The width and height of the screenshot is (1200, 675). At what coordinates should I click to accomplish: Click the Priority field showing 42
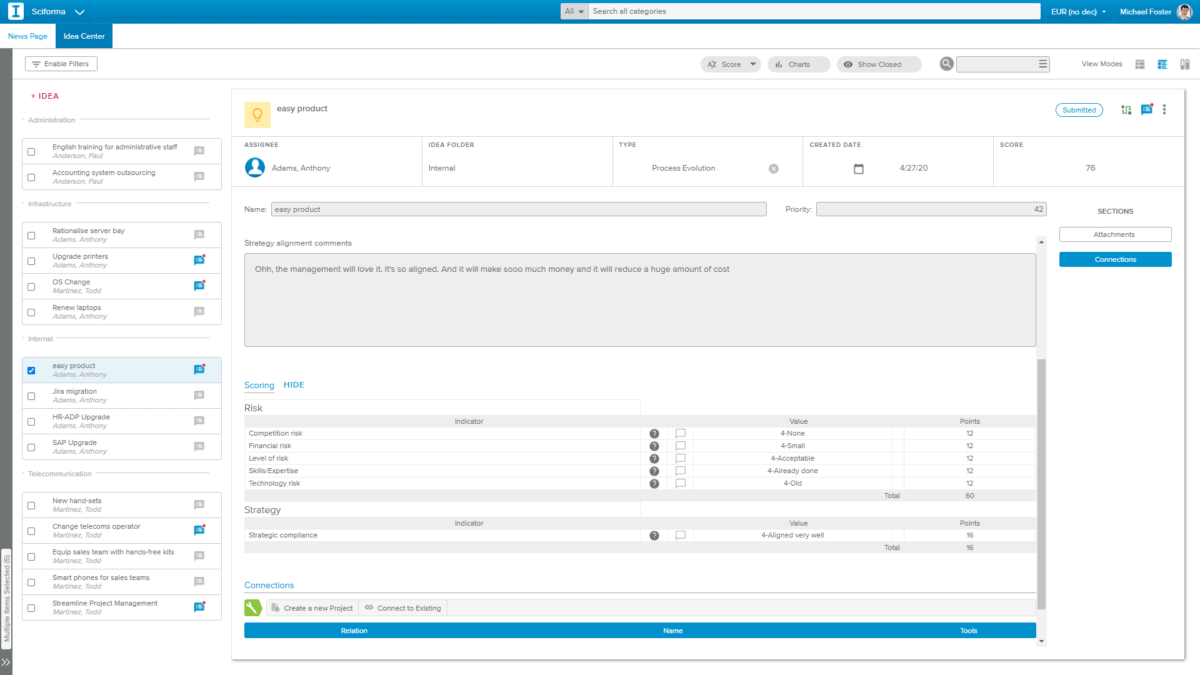coord(931,210)
